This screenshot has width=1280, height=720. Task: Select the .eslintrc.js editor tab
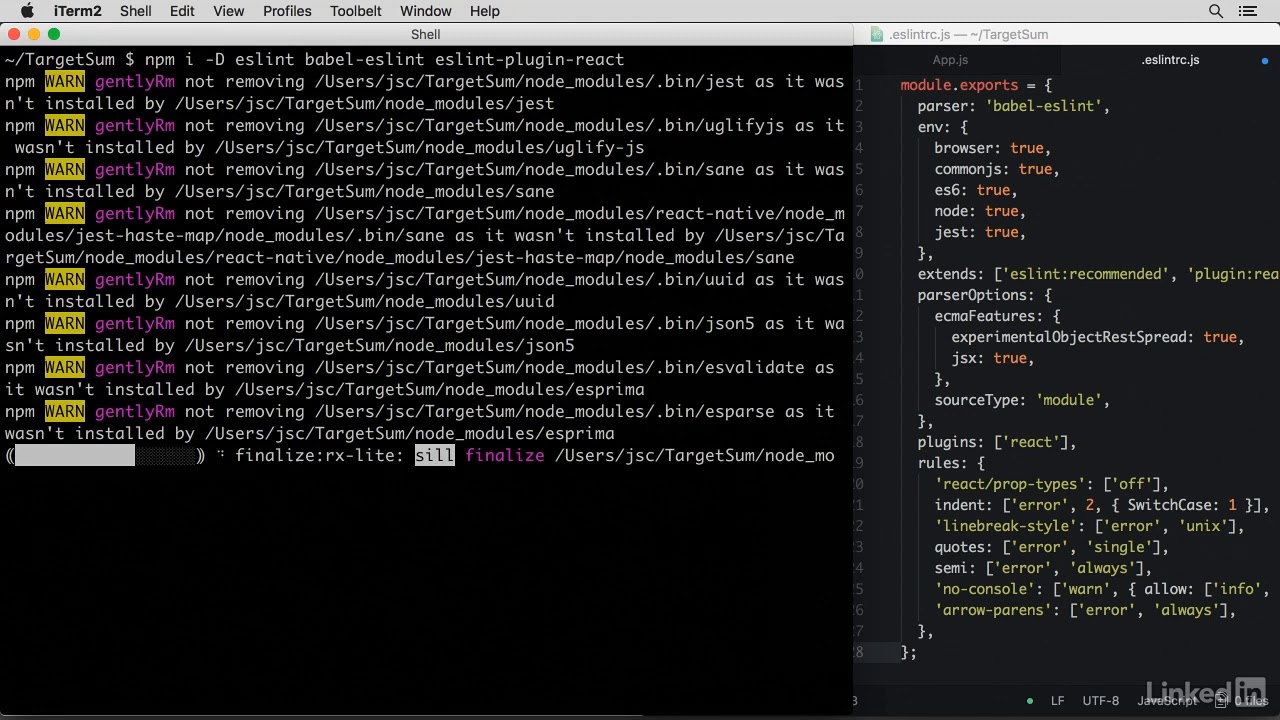point(1170,60)
